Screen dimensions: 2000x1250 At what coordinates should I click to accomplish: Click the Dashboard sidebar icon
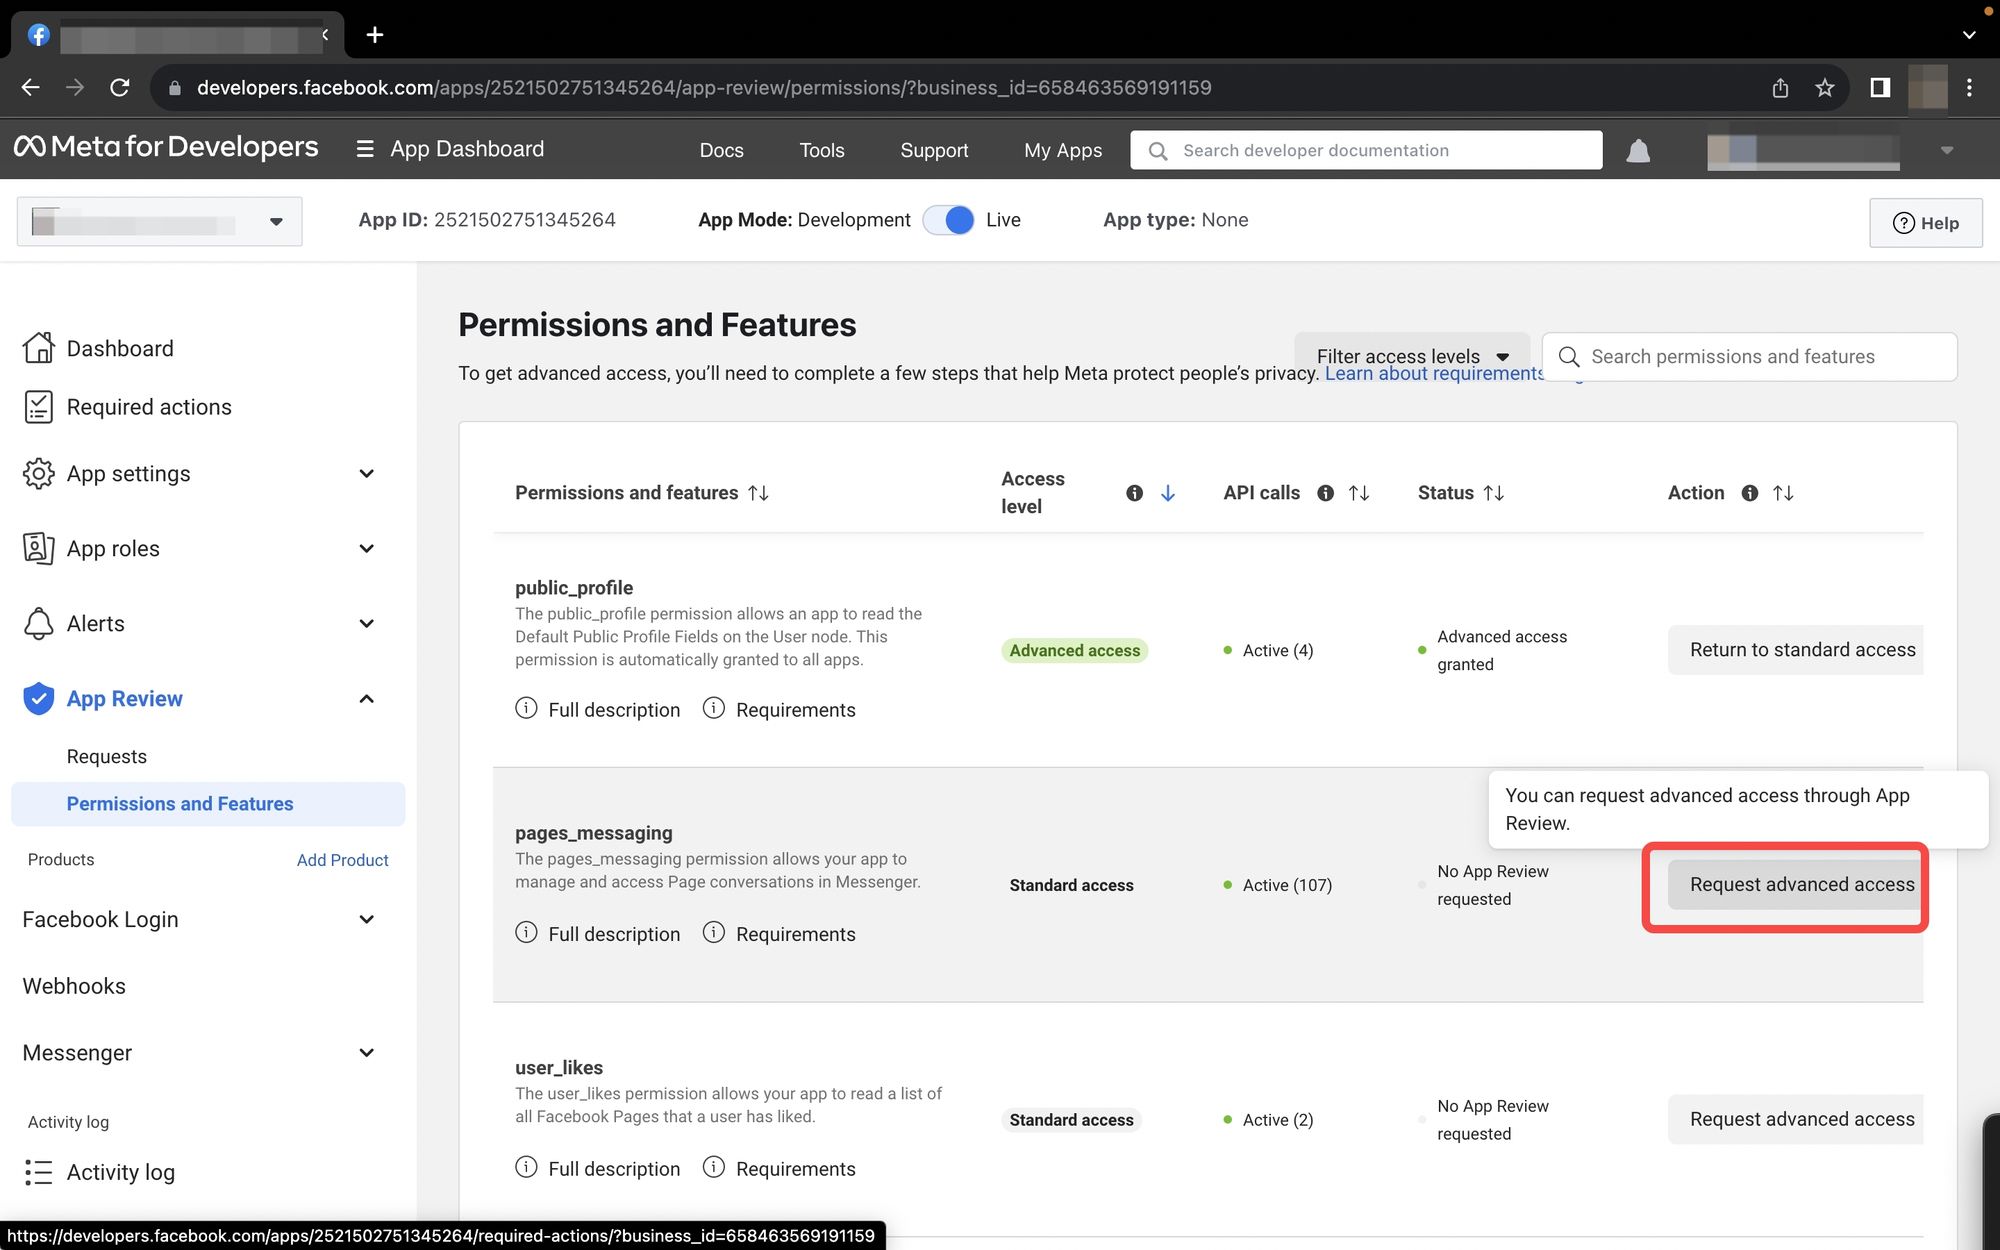click(39, 347)
